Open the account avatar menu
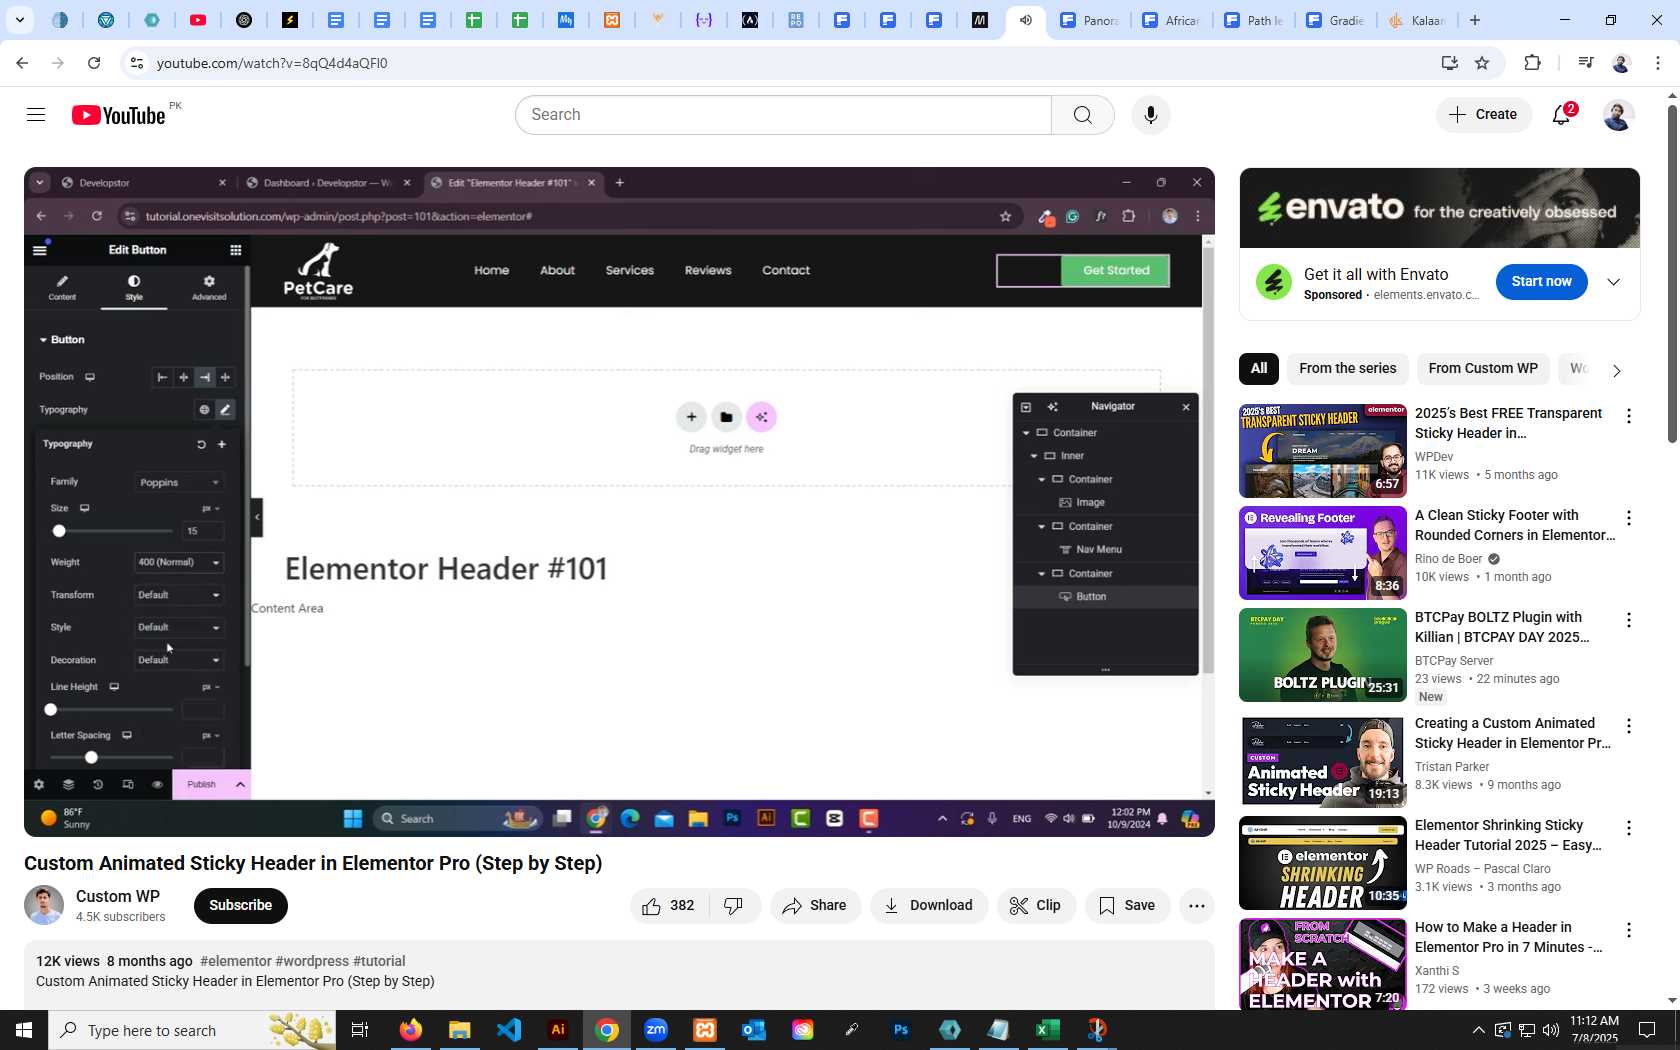Viewport: 1680px width, 1050px height. click(1618, 115)
